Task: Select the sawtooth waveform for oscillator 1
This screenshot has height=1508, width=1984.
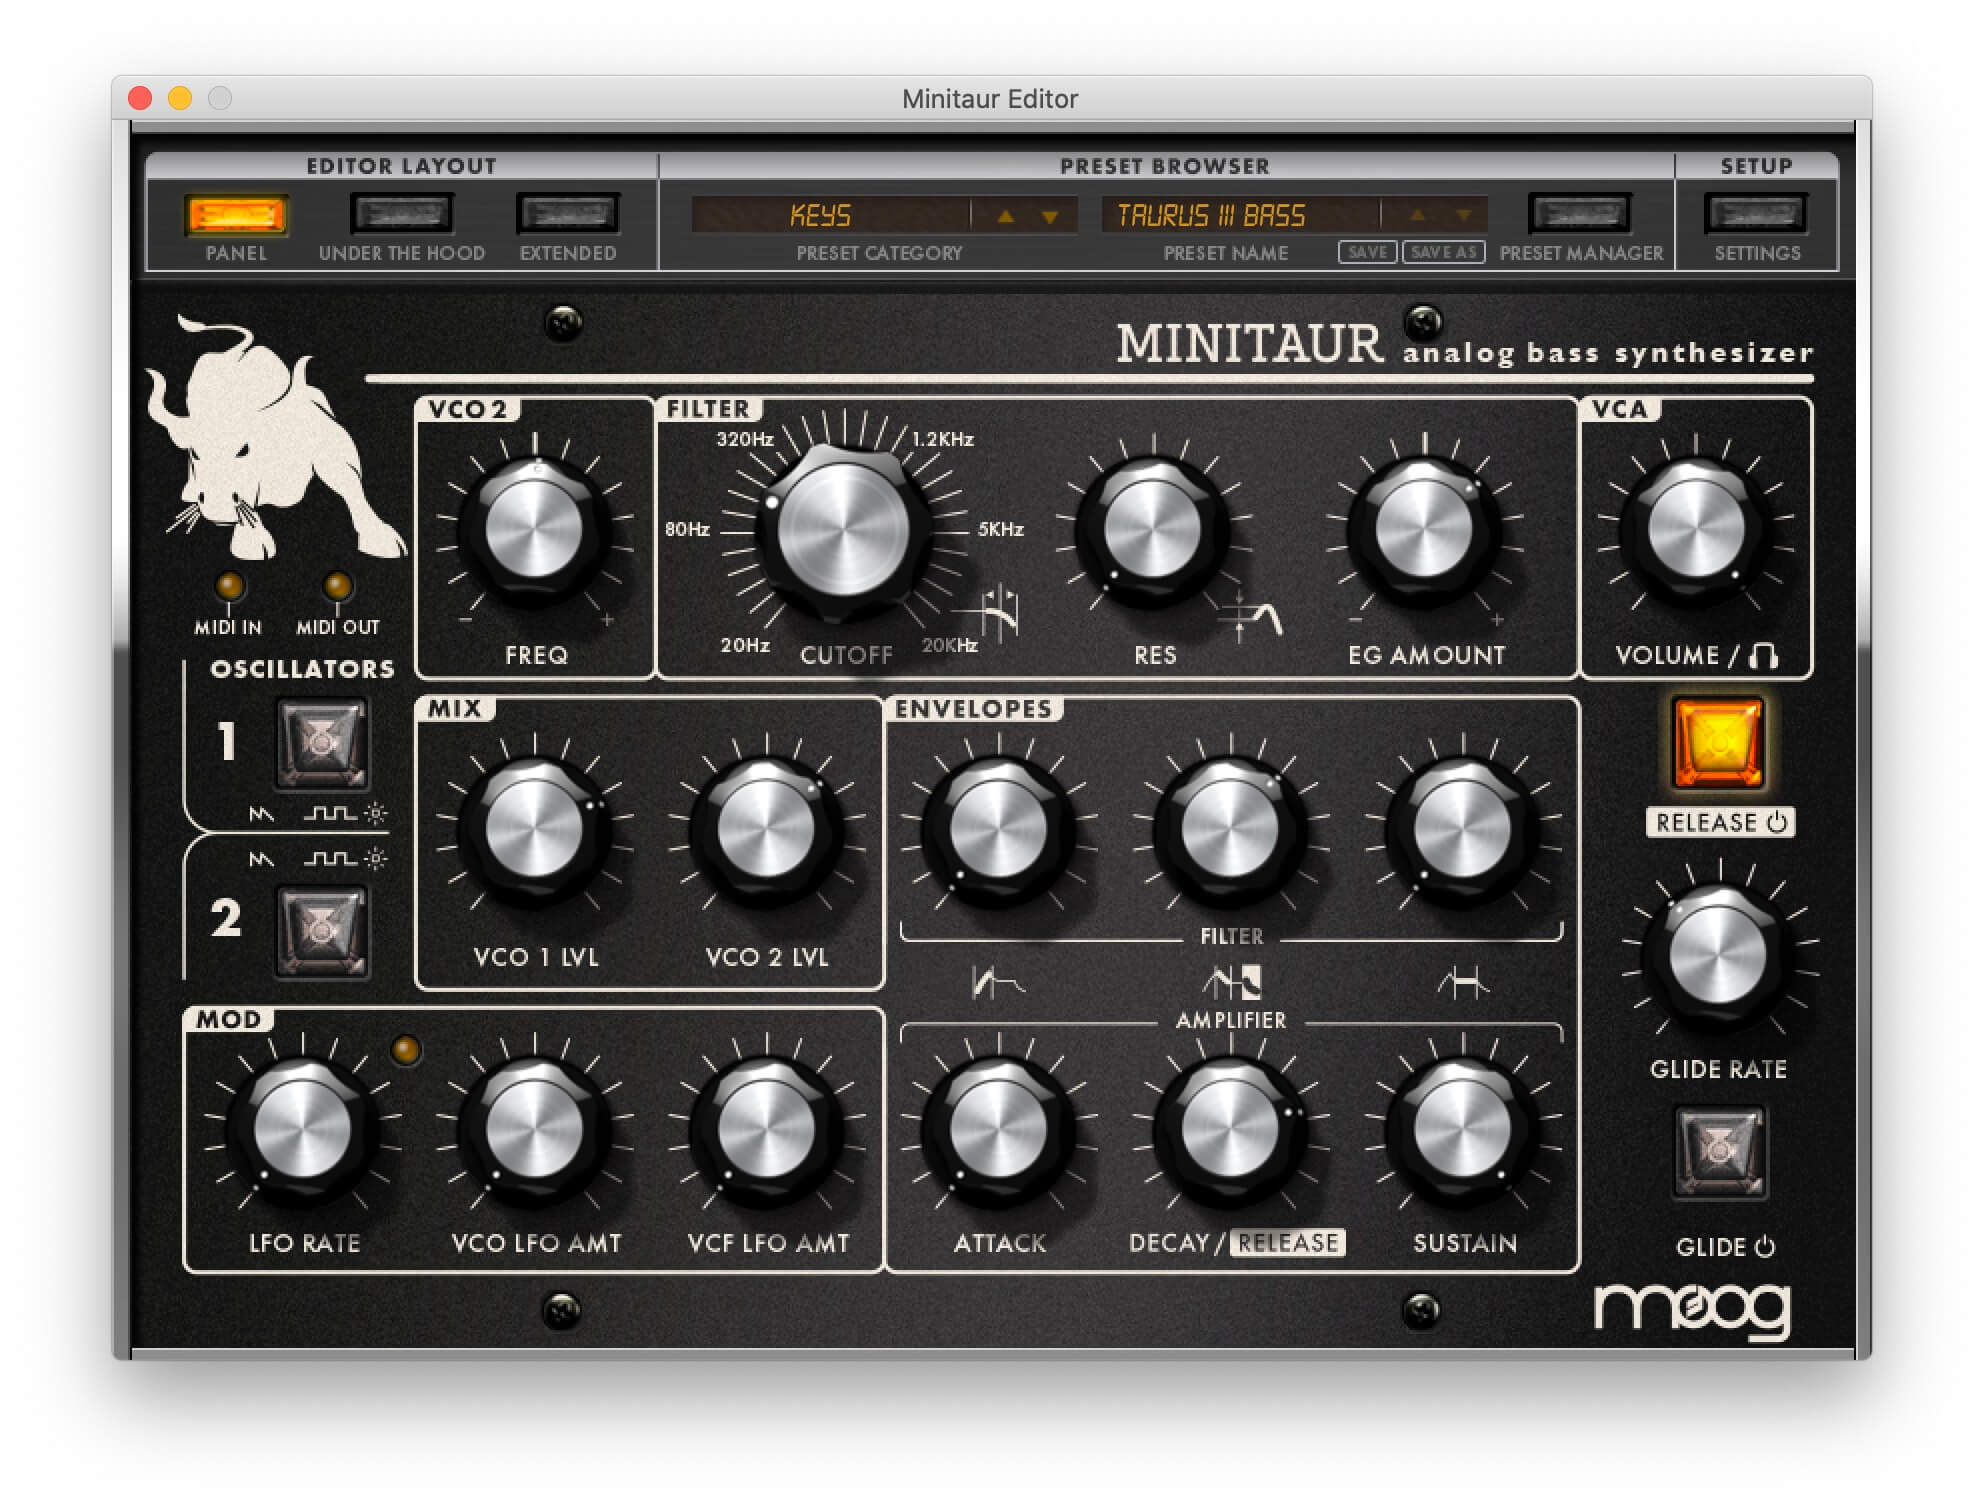Action: [x=262, y=814]
